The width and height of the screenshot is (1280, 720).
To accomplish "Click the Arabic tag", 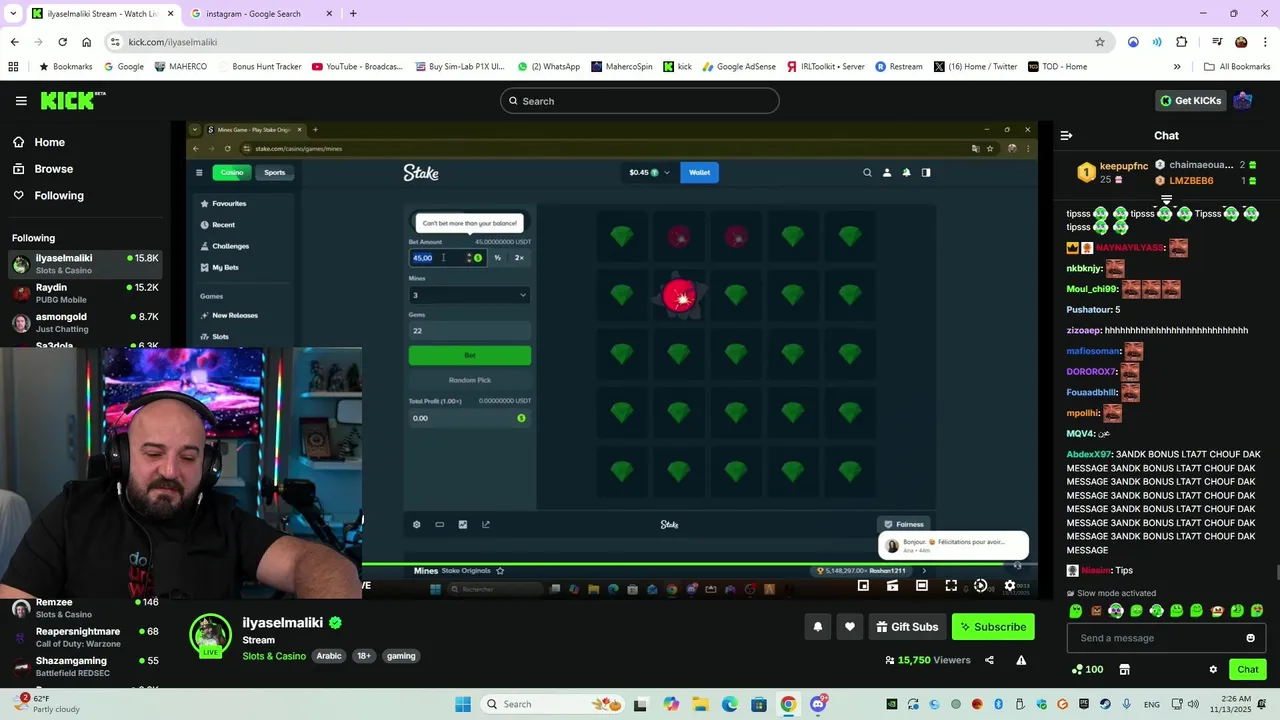I will point(329,656).
